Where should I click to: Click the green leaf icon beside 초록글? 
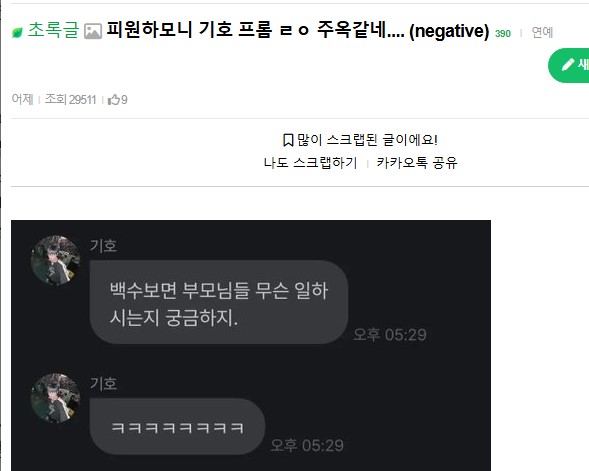17,32
